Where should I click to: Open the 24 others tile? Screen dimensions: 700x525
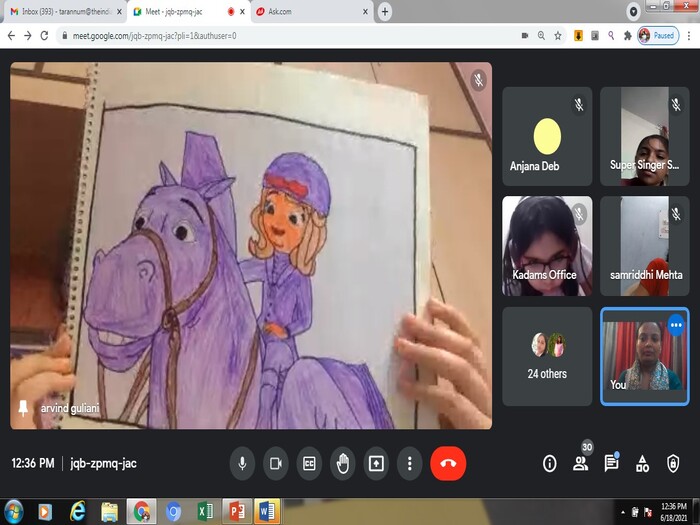tap(547, 356)
